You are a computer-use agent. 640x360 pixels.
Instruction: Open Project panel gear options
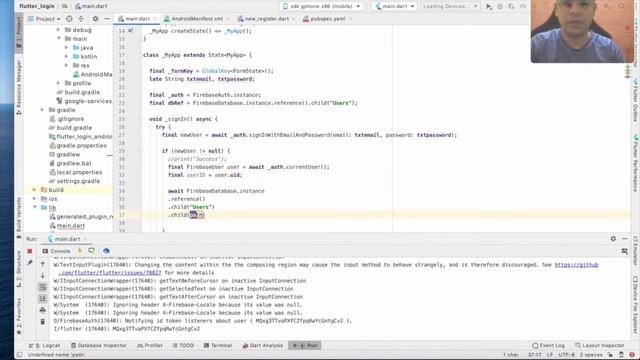96,19
